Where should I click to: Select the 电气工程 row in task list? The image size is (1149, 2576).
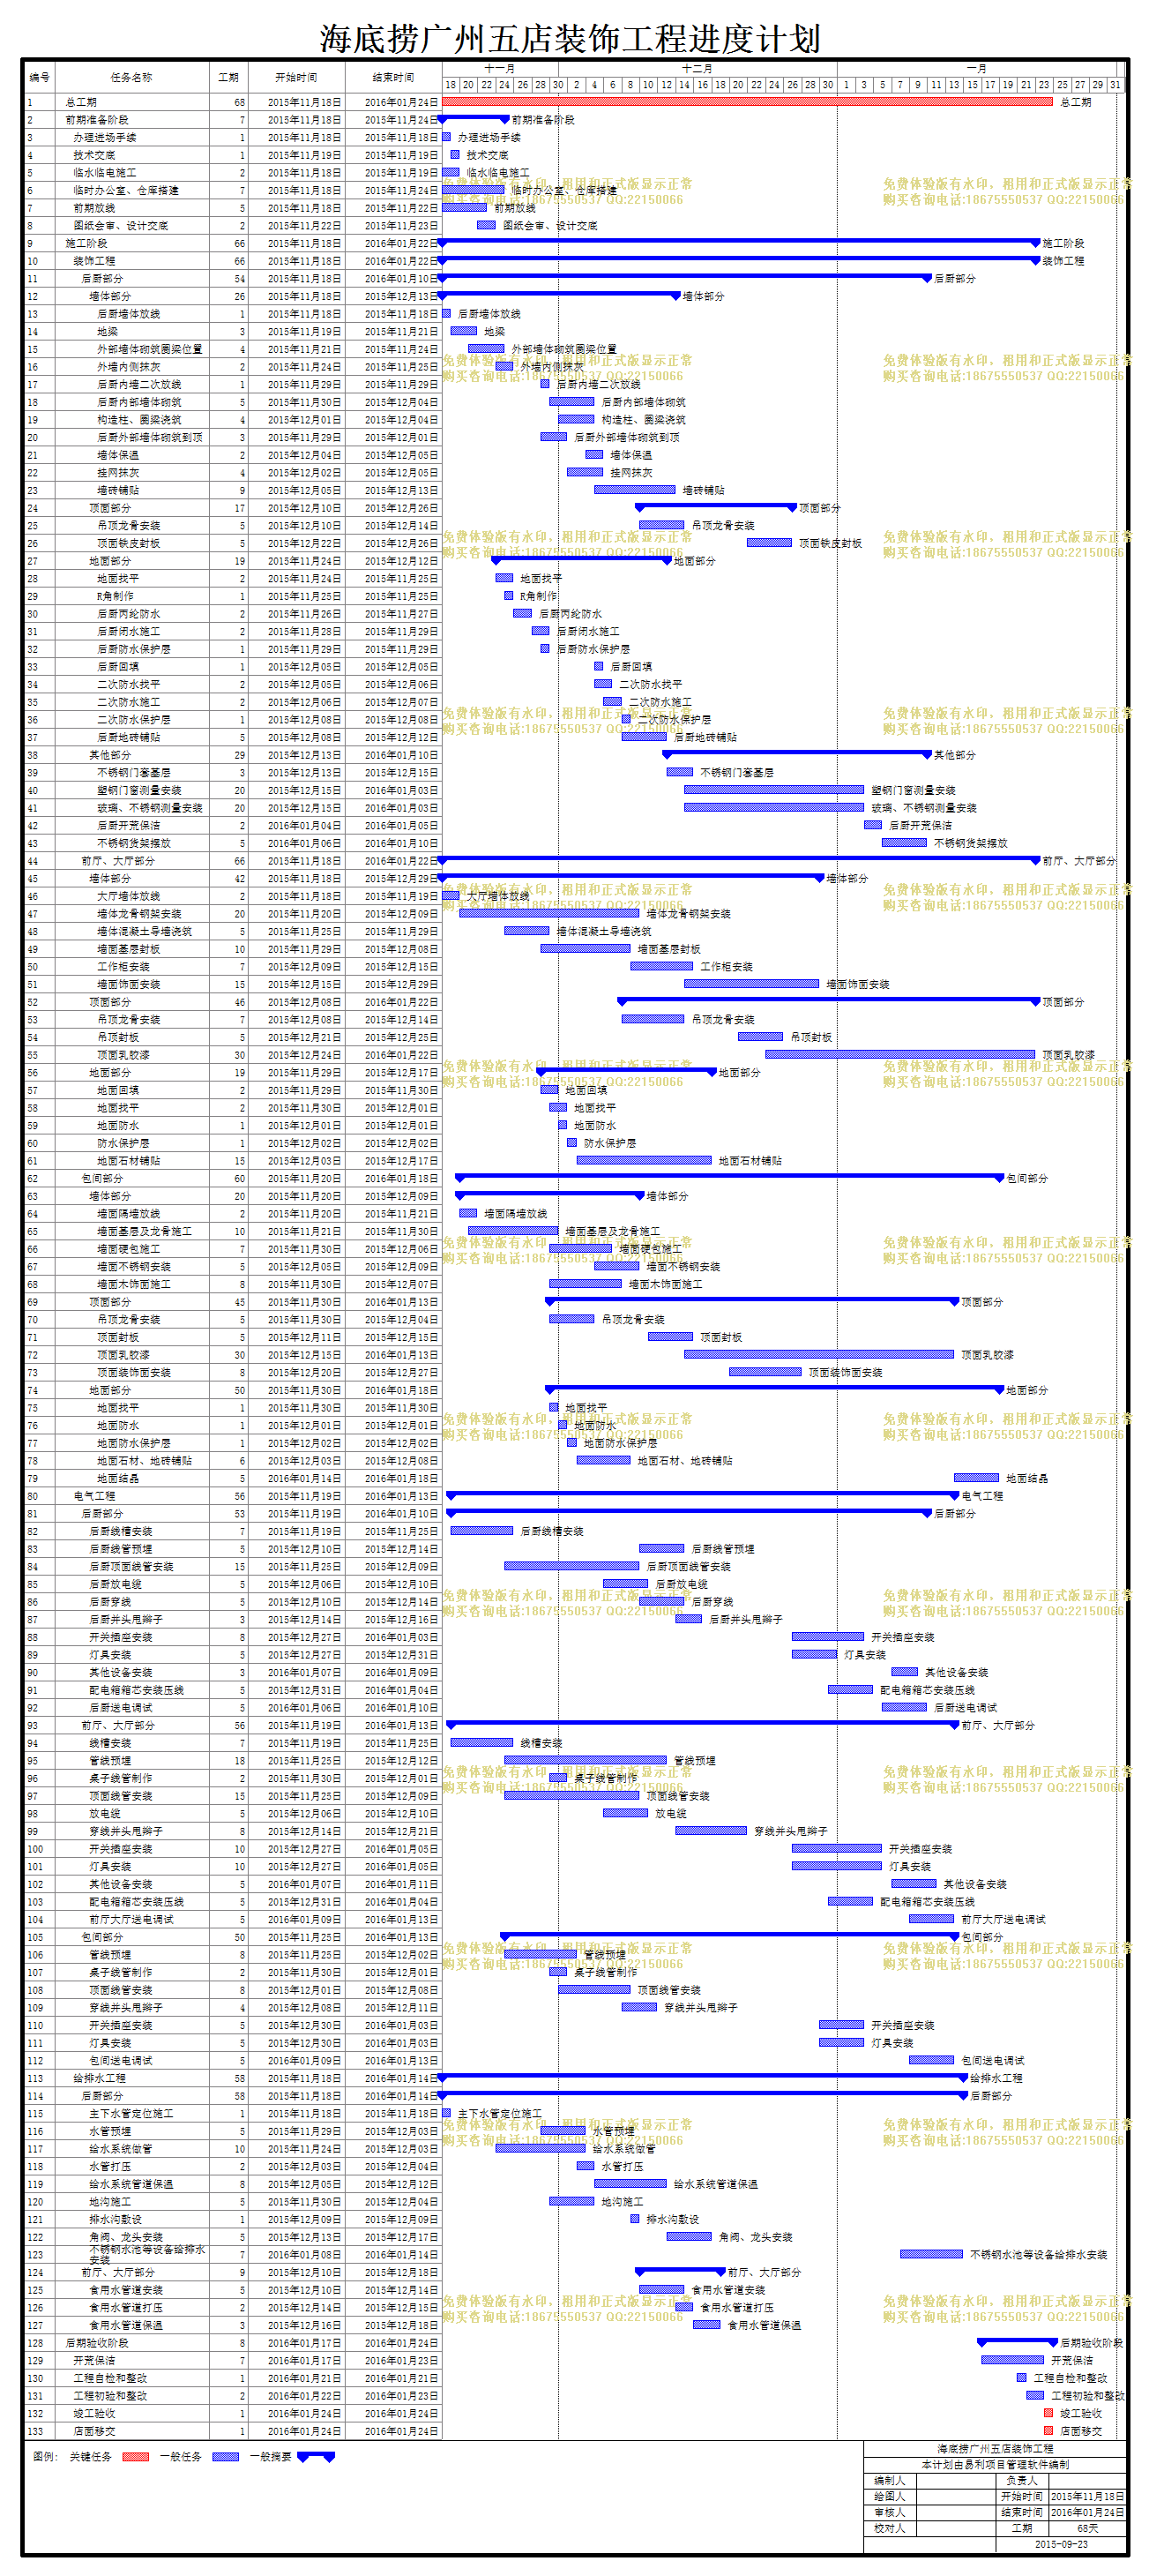point(94,1496)
